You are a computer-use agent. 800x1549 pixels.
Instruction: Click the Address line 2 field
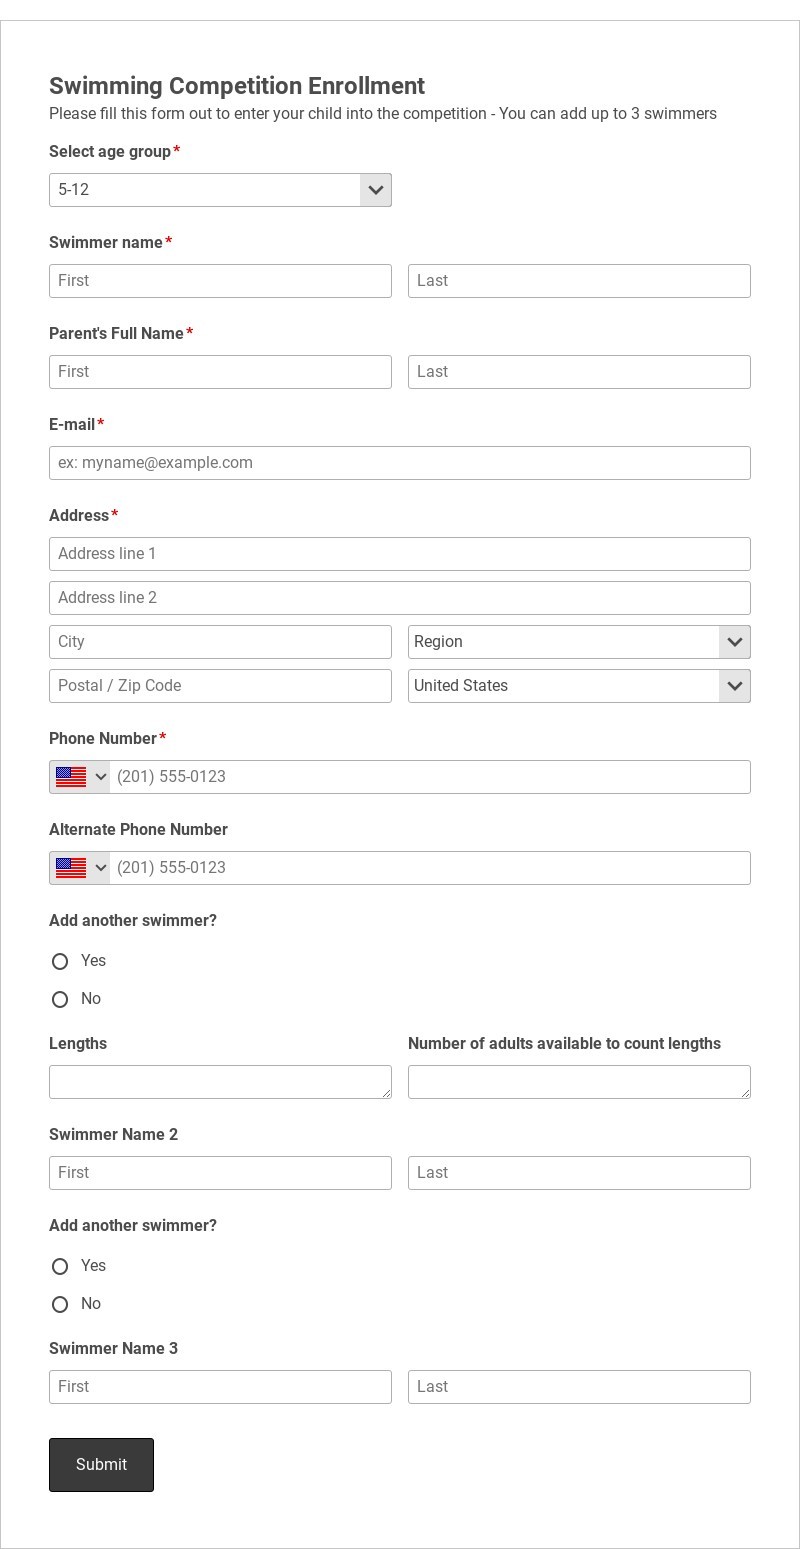(400, 598)
